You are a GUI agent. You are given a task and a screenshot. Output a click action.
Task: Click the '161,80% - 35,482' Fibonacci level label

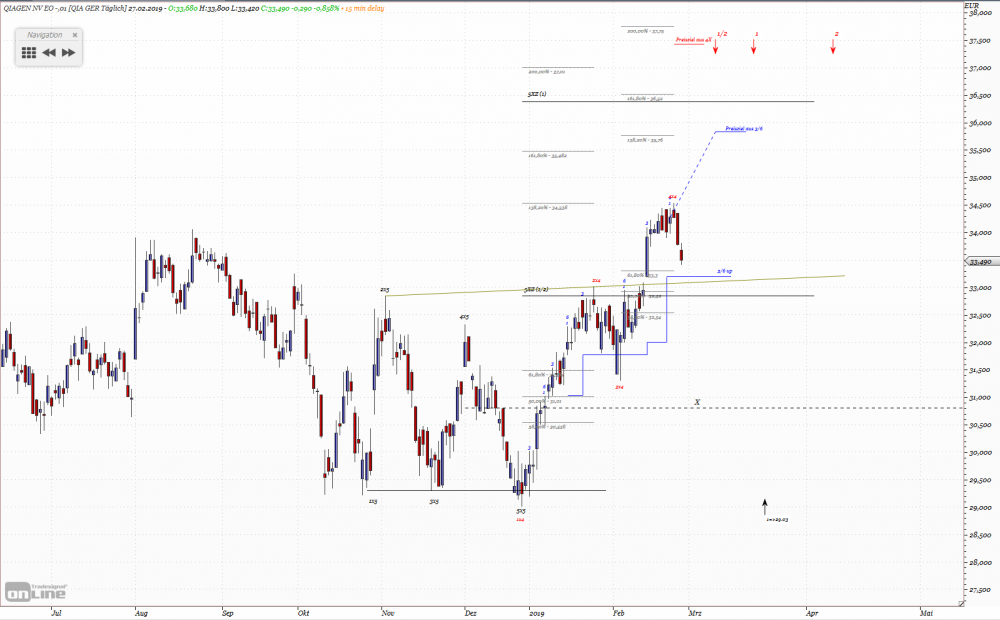coord(547,155)
